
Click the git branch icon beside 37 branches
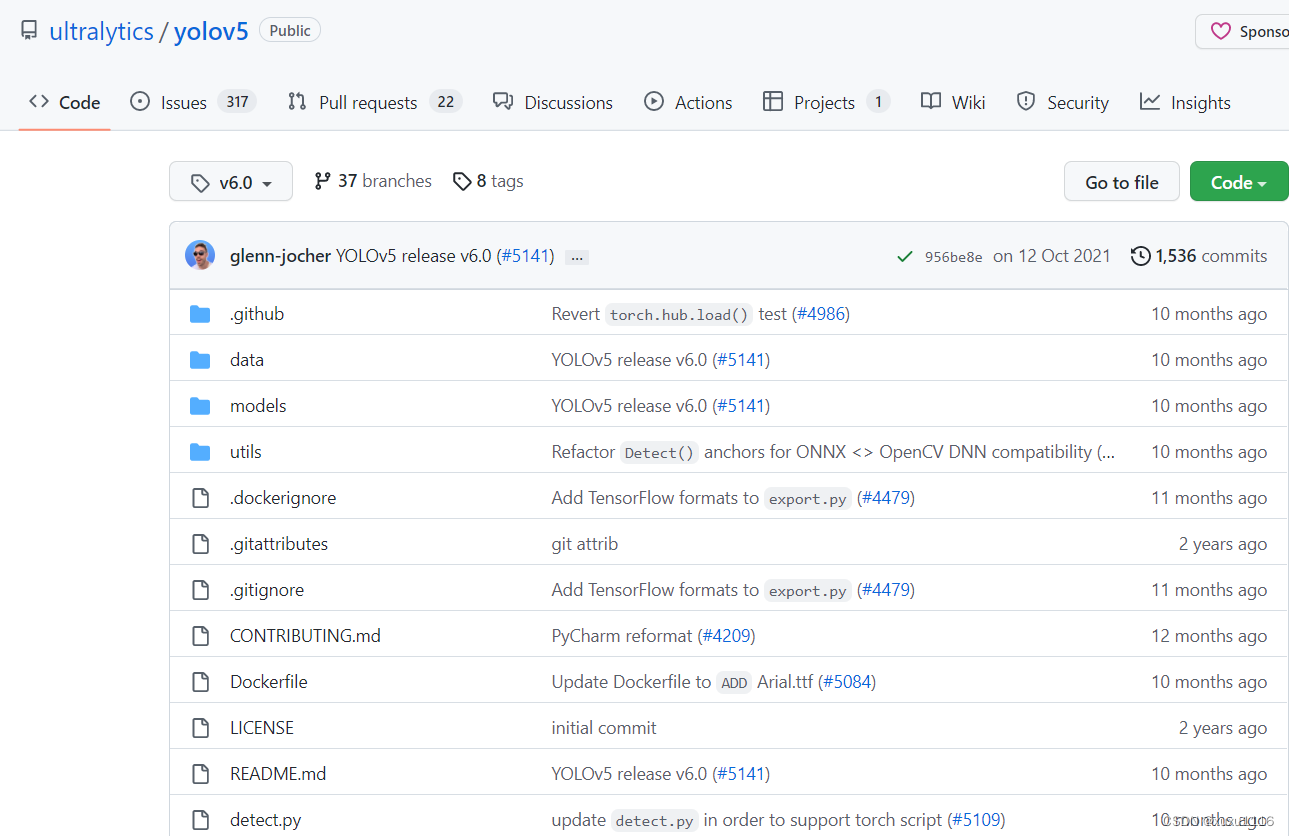coord(322,181)
